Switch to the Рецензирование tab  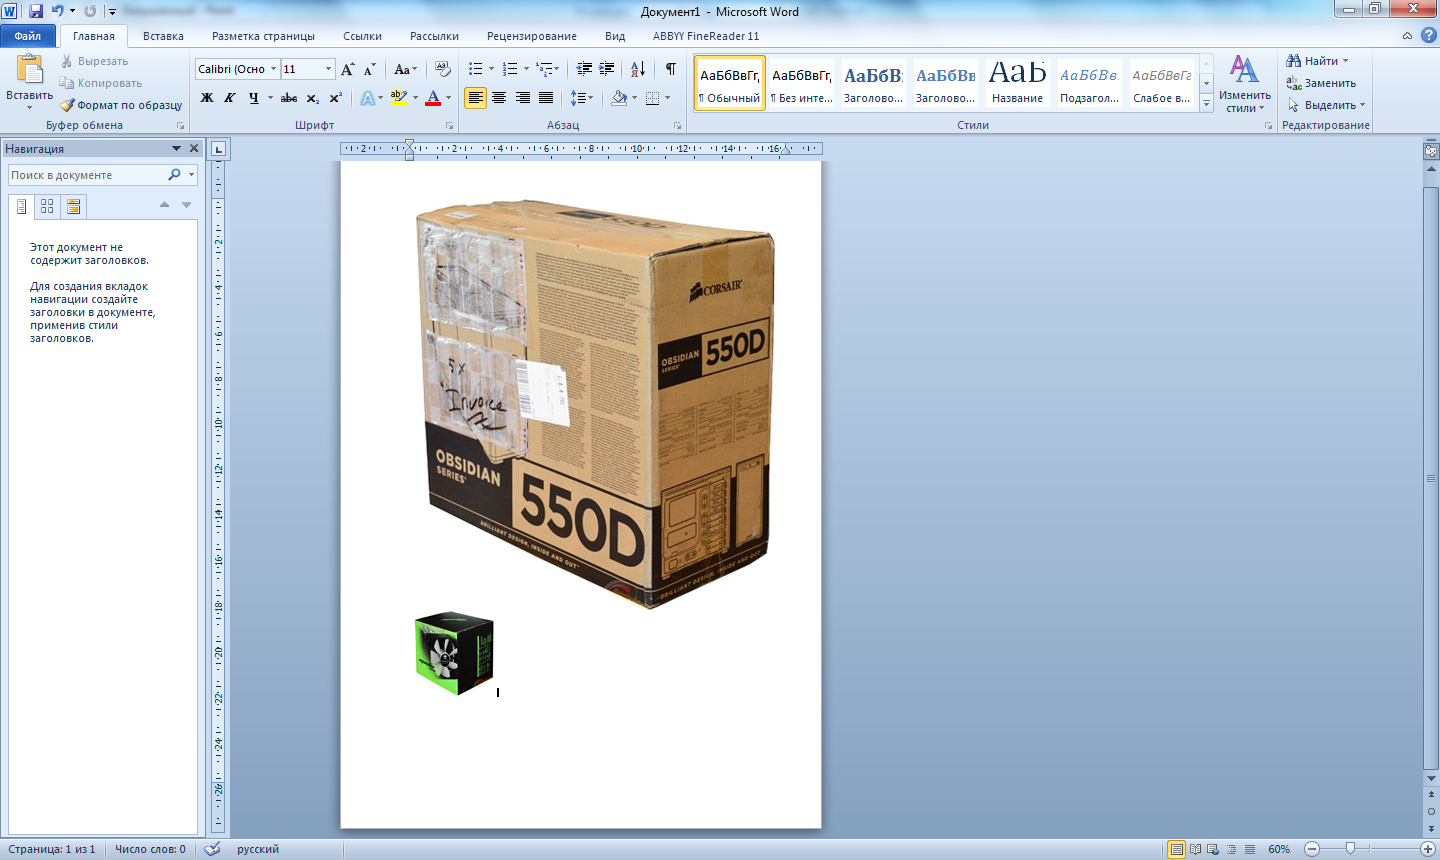(x=532, y=36)
